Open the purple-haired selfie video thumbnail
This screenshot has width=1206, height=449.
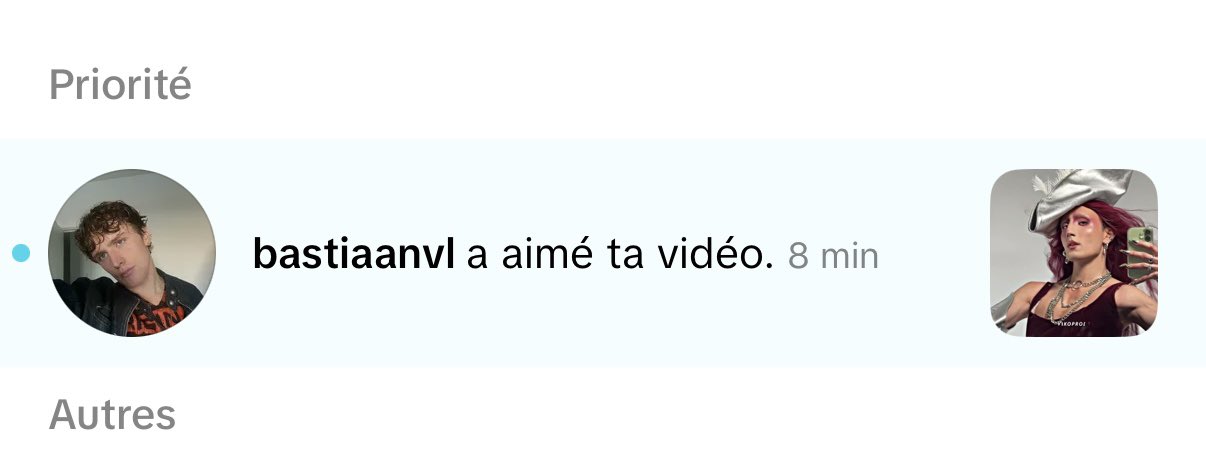1073,253
